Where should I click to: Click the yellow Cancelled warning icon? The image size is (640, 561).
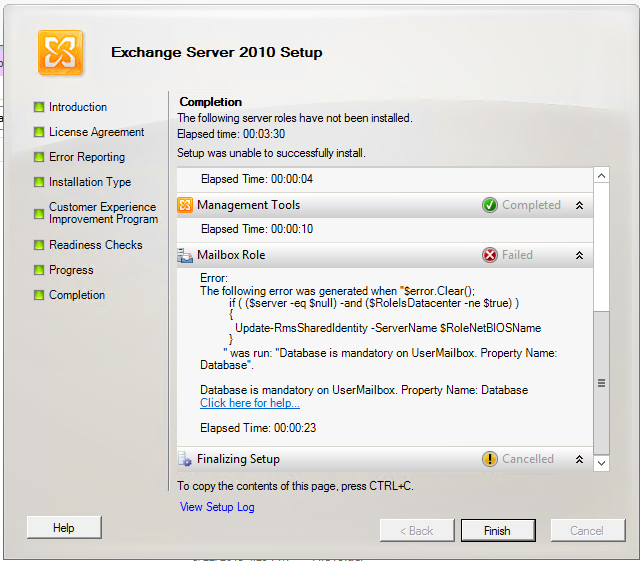point(489,459)
